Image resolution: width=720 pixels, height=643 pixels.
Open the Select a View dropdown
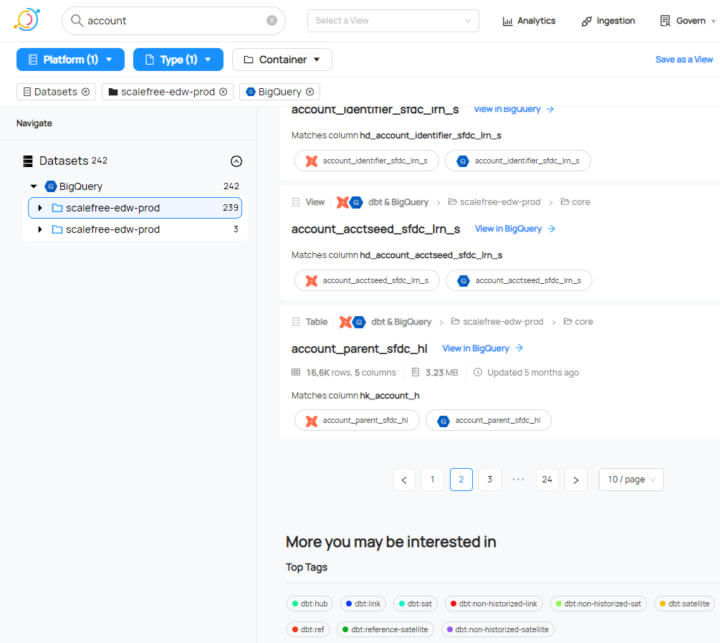point(392,20)
